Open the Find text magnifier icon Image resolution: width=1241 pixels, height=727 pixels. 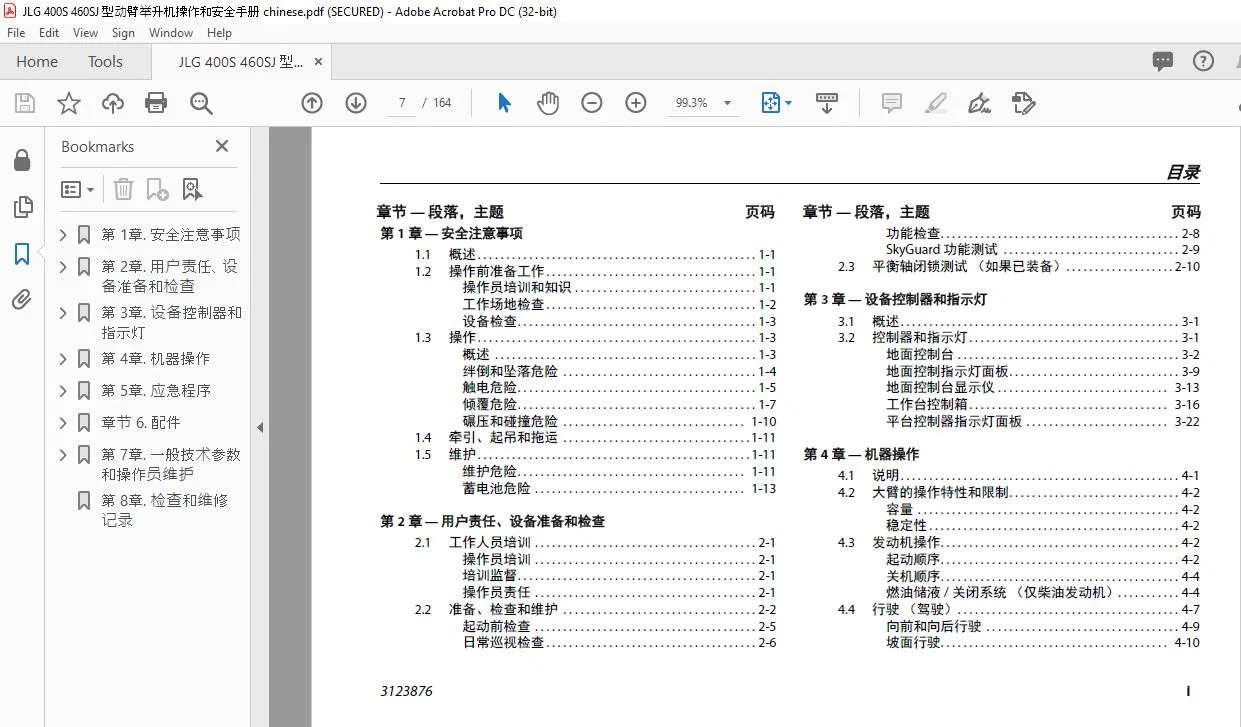(201, 103)
